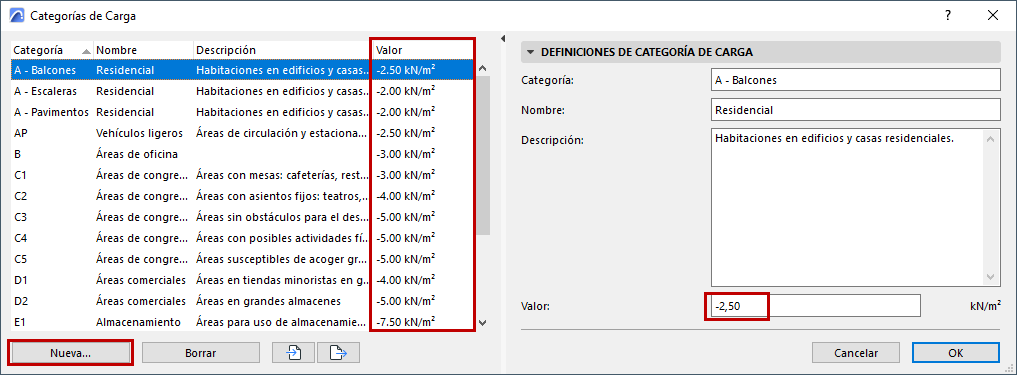Click the Categoría input field
The image size is (1017, 375).
(x=855, y=80)
